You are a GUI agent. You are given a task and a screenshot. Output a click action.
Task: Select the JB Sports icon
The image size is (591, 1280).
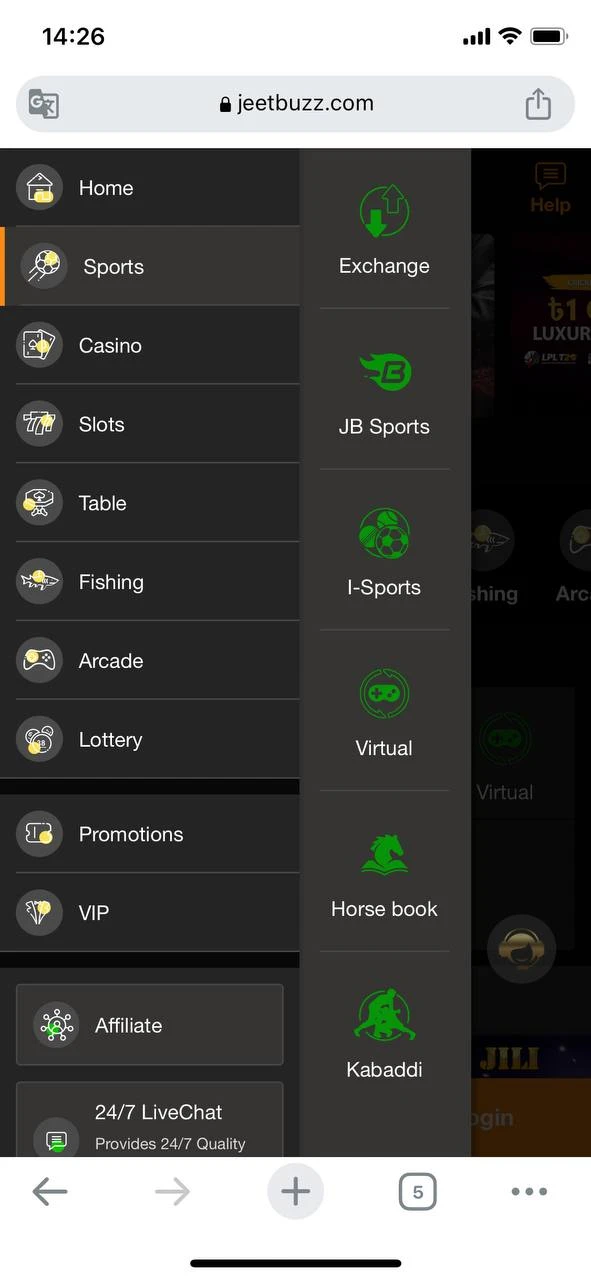pyautogui.click(x=384, y=372)
